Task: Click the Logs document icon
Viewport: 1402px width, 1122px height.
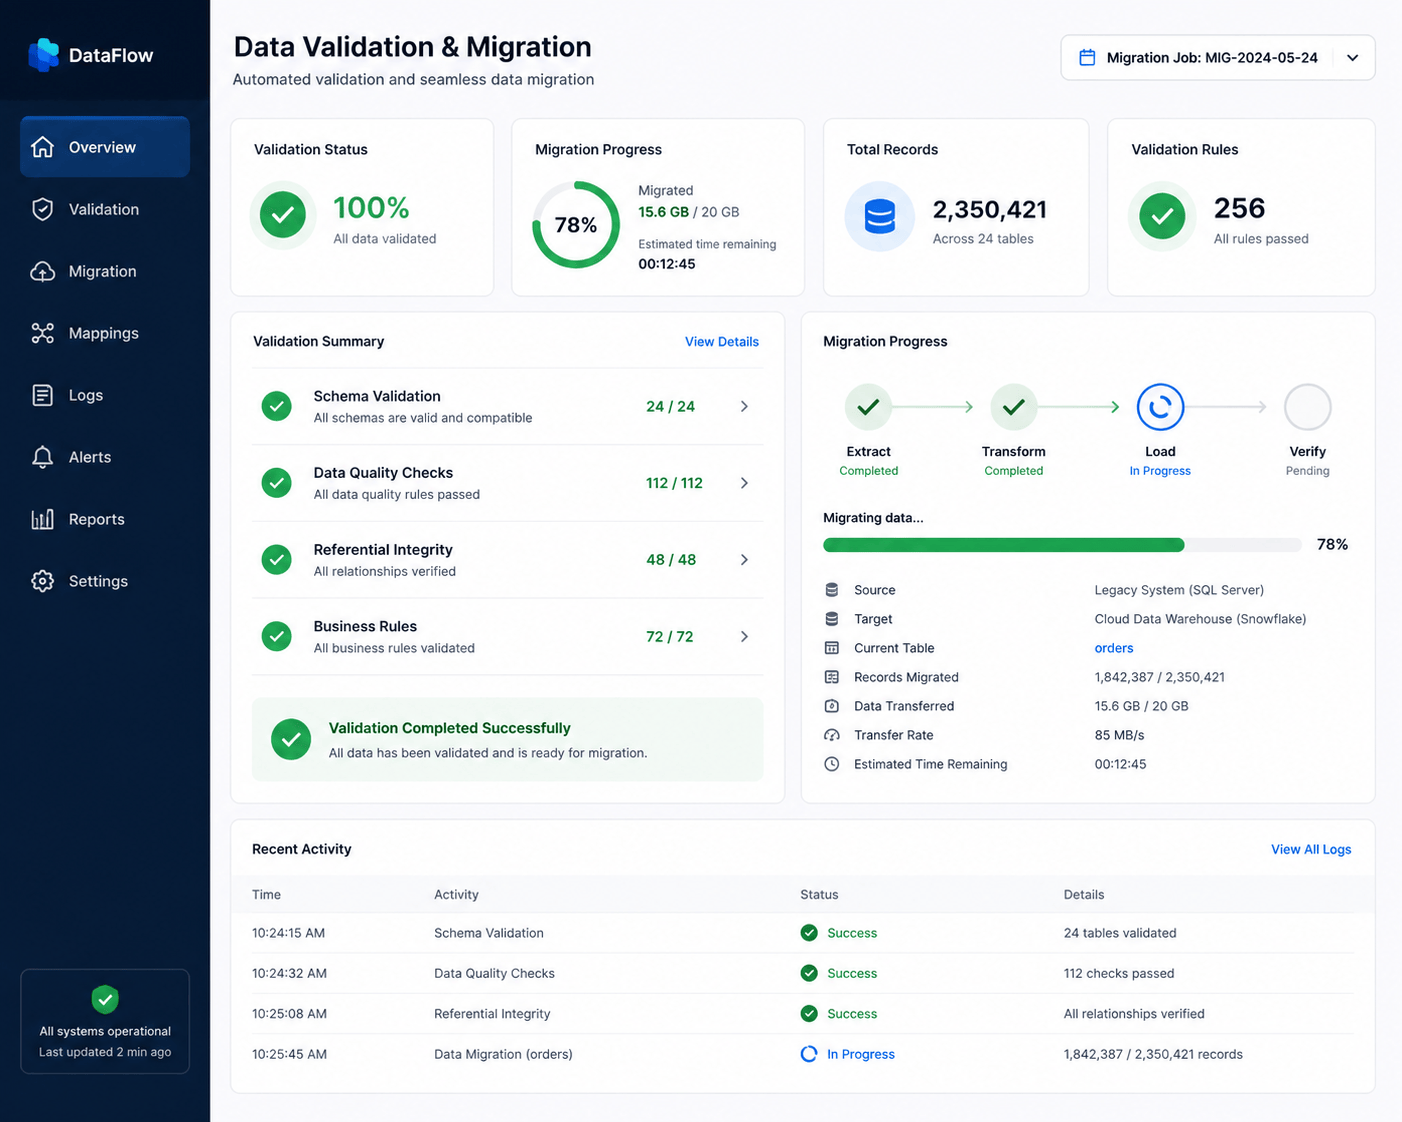Action: [42, 395]
